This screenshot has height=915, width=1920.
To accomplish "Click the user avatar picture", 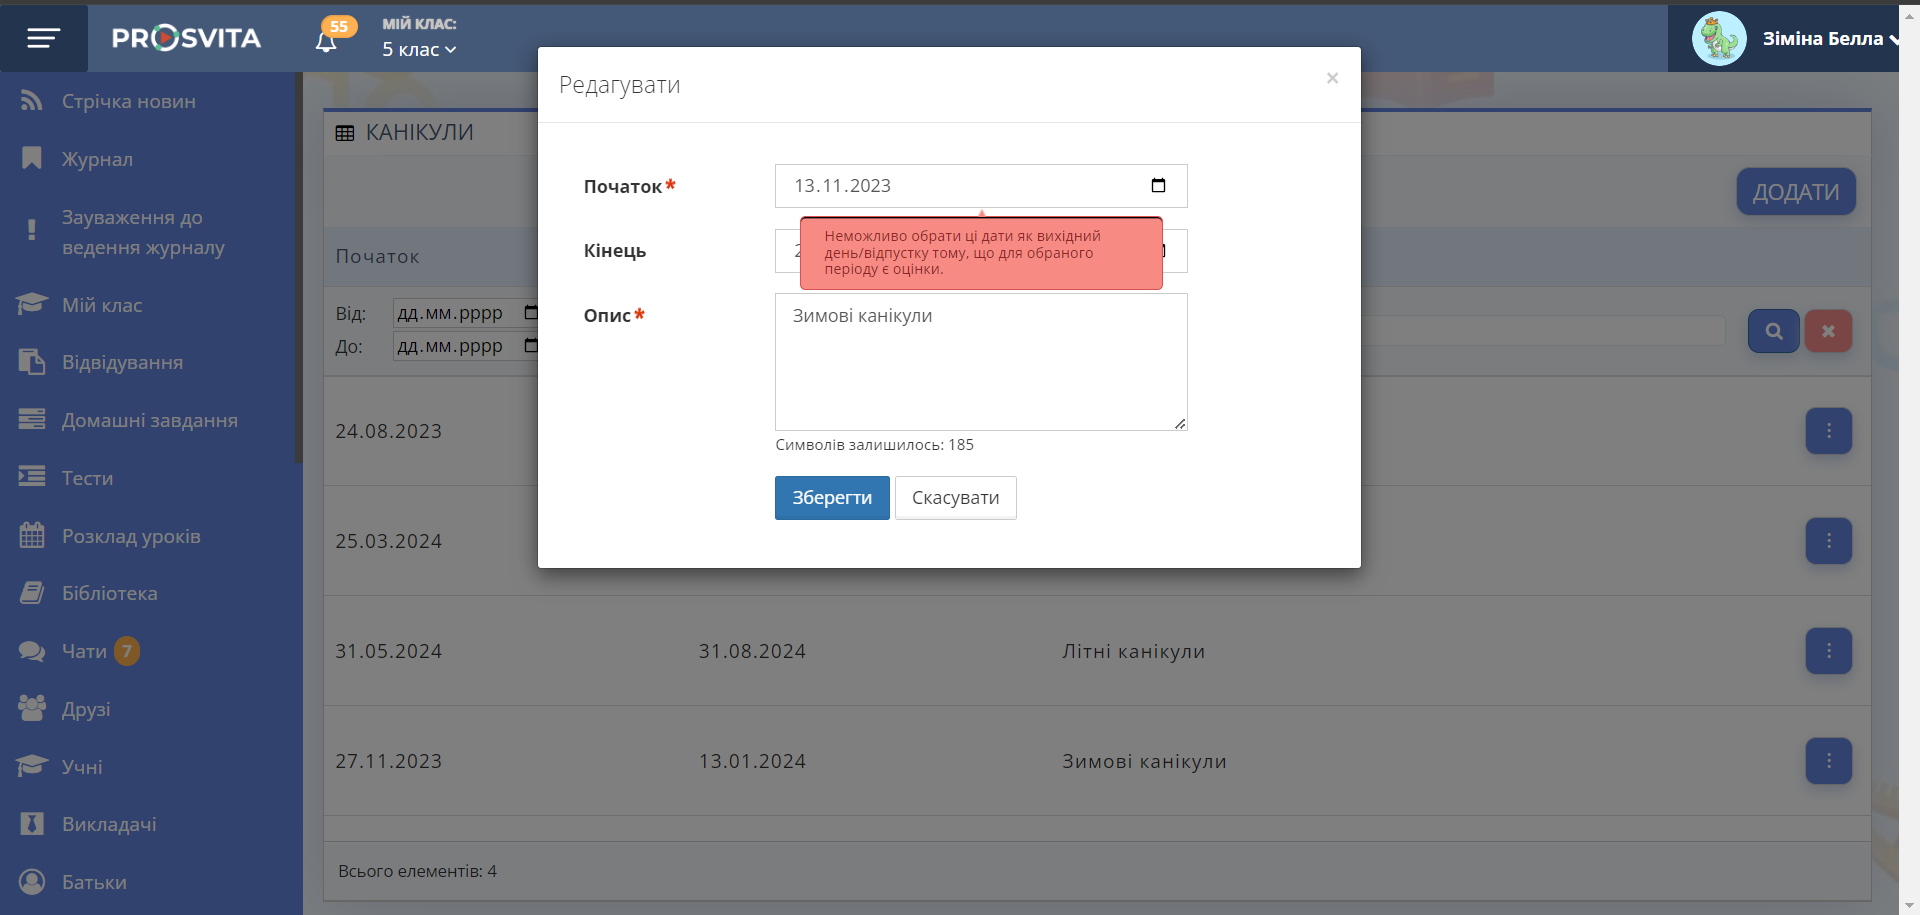I will tap(1718, 39).
